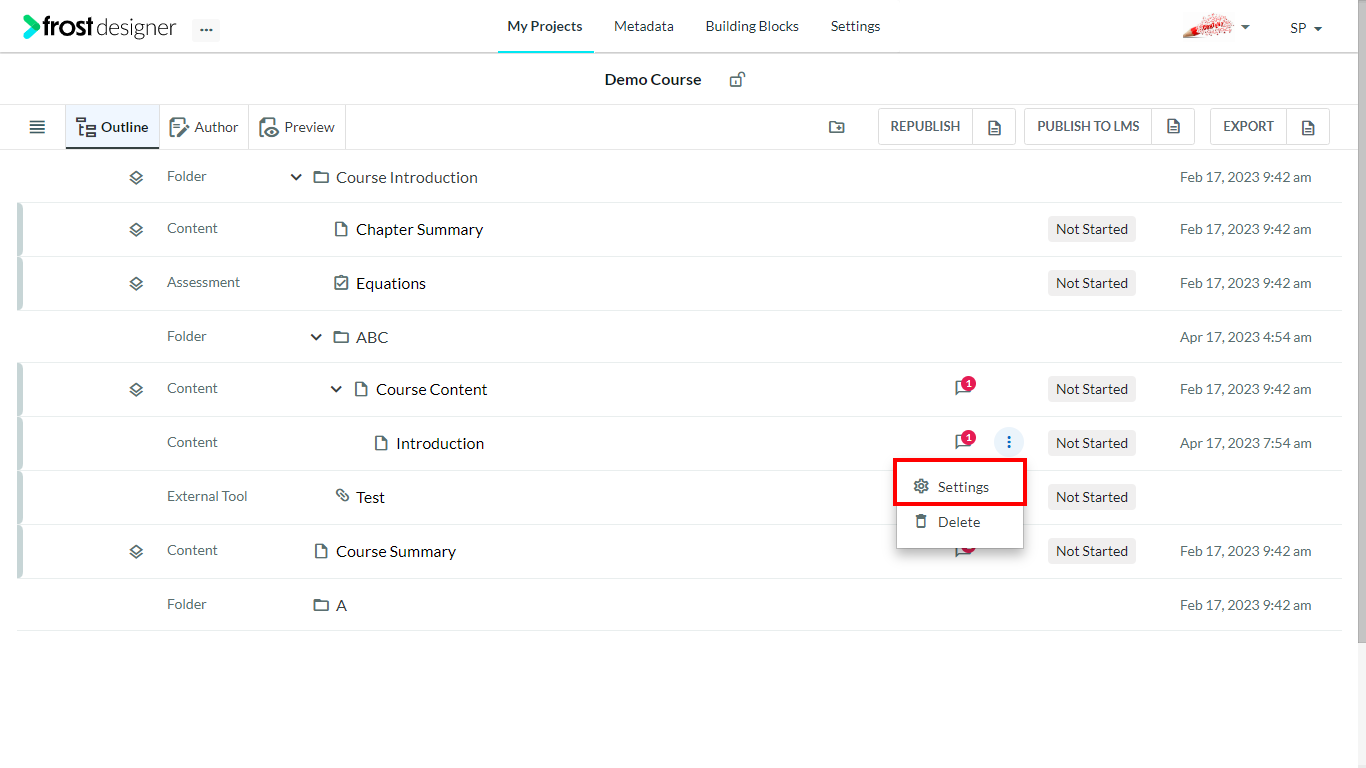Image resolution: width=1366 pixels, height=768 pixels.
Task: Click layers icon in Course Content row
Action: [136, 390]
